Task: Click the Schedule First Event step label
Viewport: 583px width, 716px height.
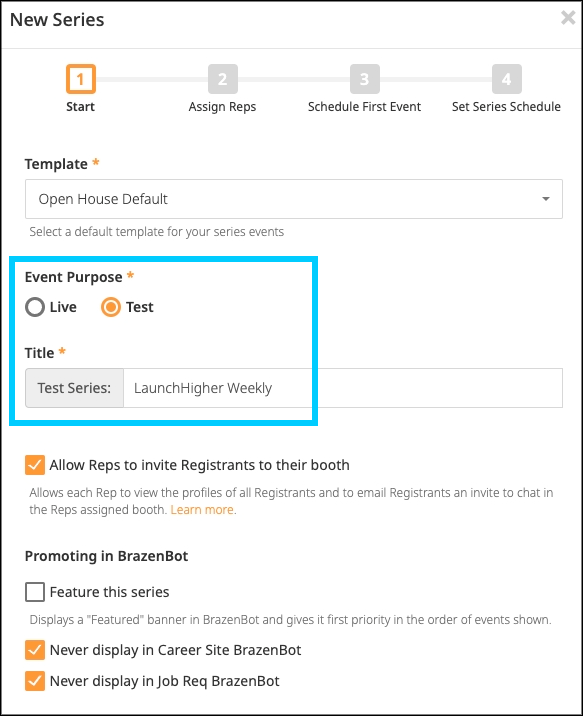Action: tap(364, 107)
